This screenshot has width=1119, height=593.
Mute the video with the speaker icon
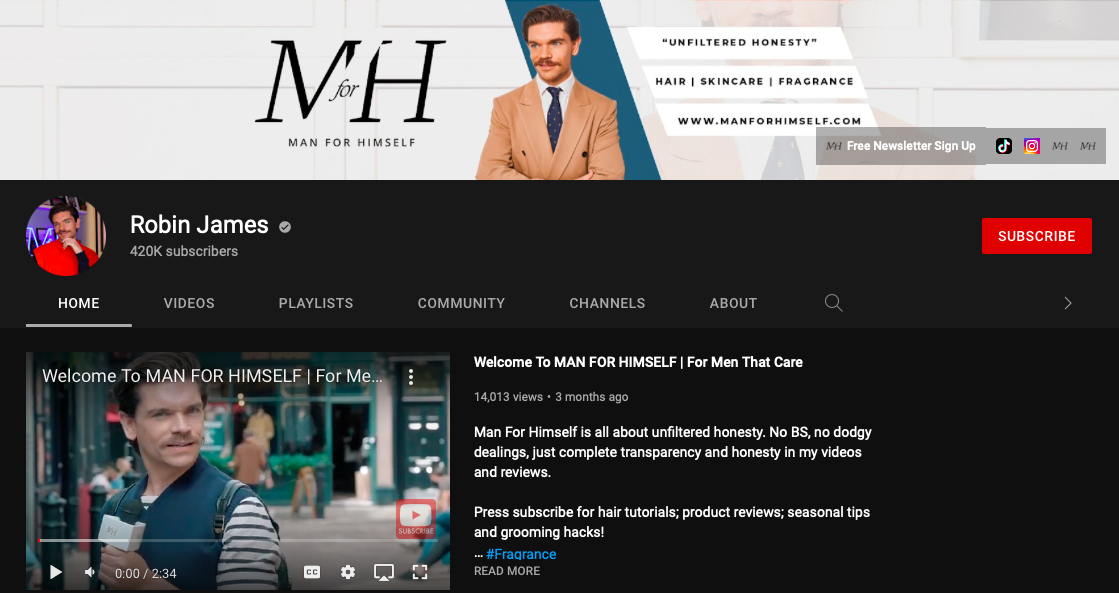pyautogui.click(x=91, y=572)
